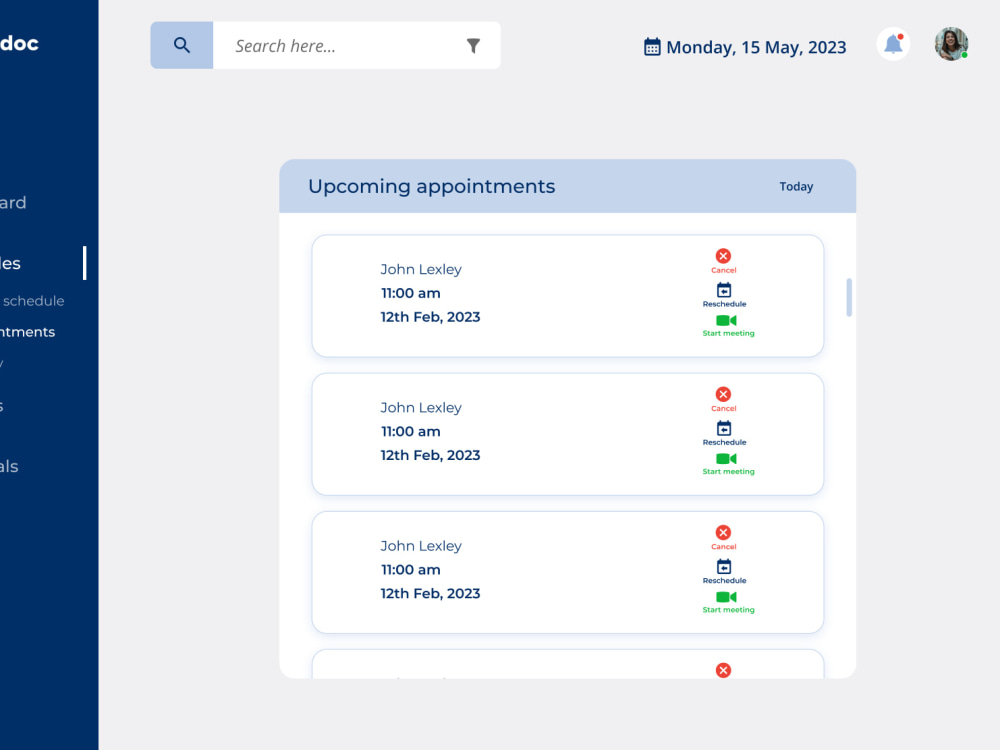Screen dimensions: 1000x750
Task: Click '12th Feb, 2023' on the third card
Action: pos(430,594)
